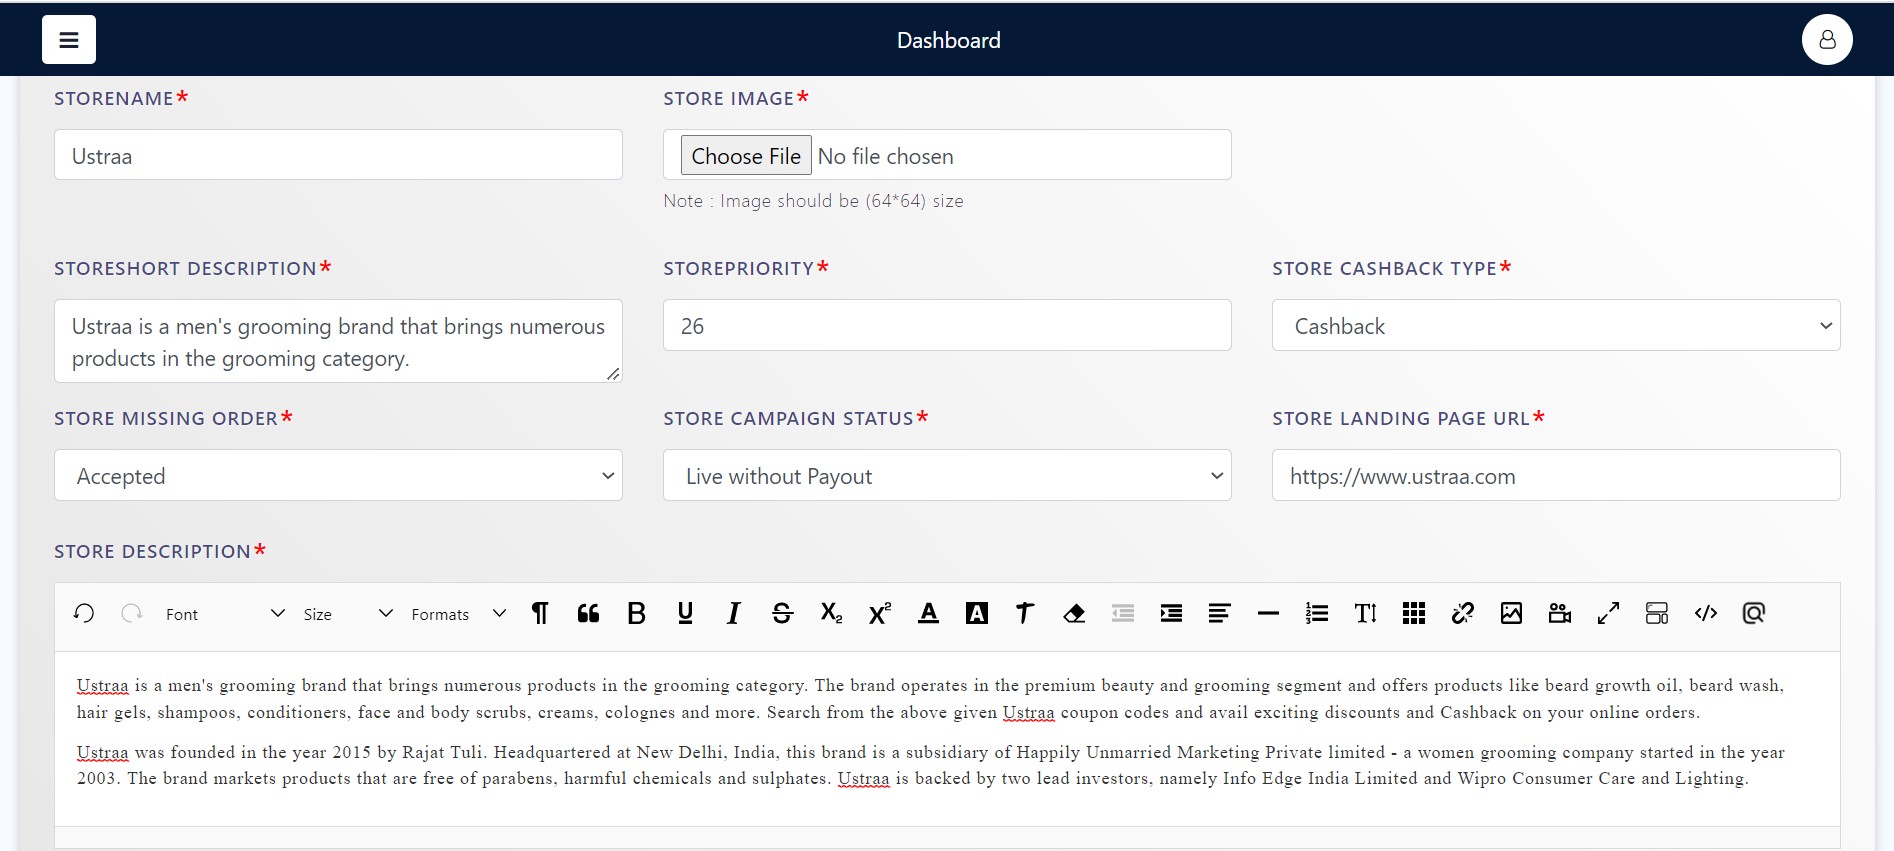Open the Font dropdown
This screenshot has height=851, width=1894.
[226, 613]
